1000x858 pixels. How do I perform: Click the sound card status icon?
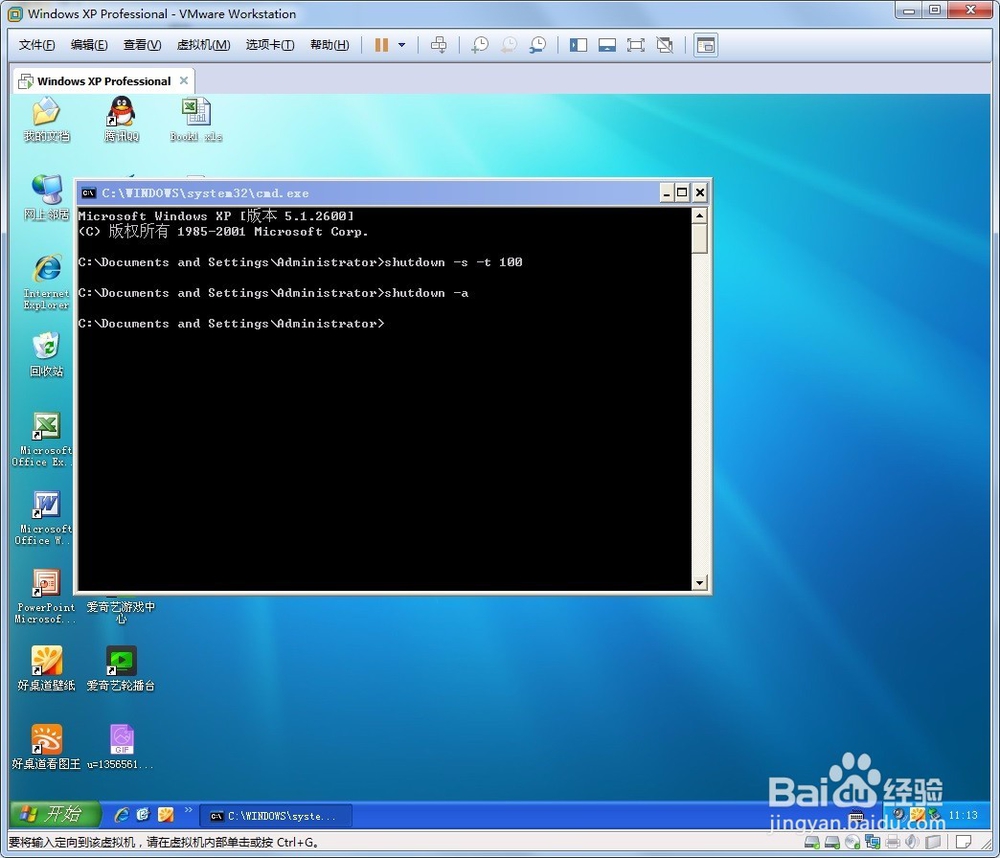pos(913,842)
